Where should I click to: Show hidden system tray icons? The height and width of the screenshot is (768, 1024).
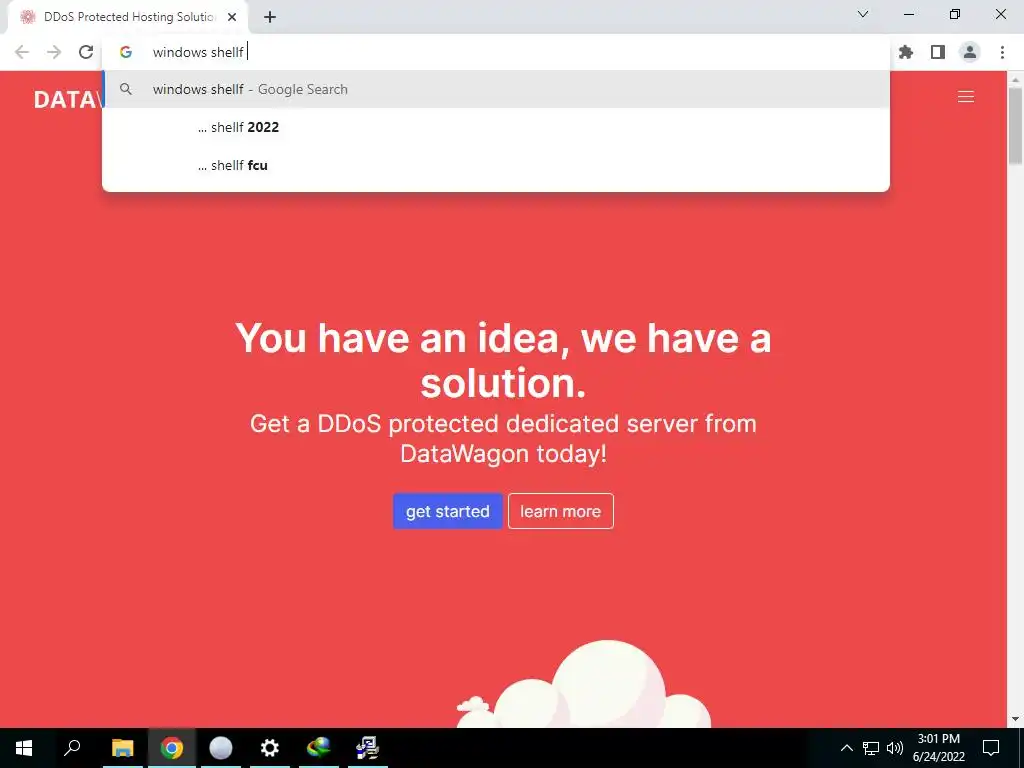tap(846, 748)
